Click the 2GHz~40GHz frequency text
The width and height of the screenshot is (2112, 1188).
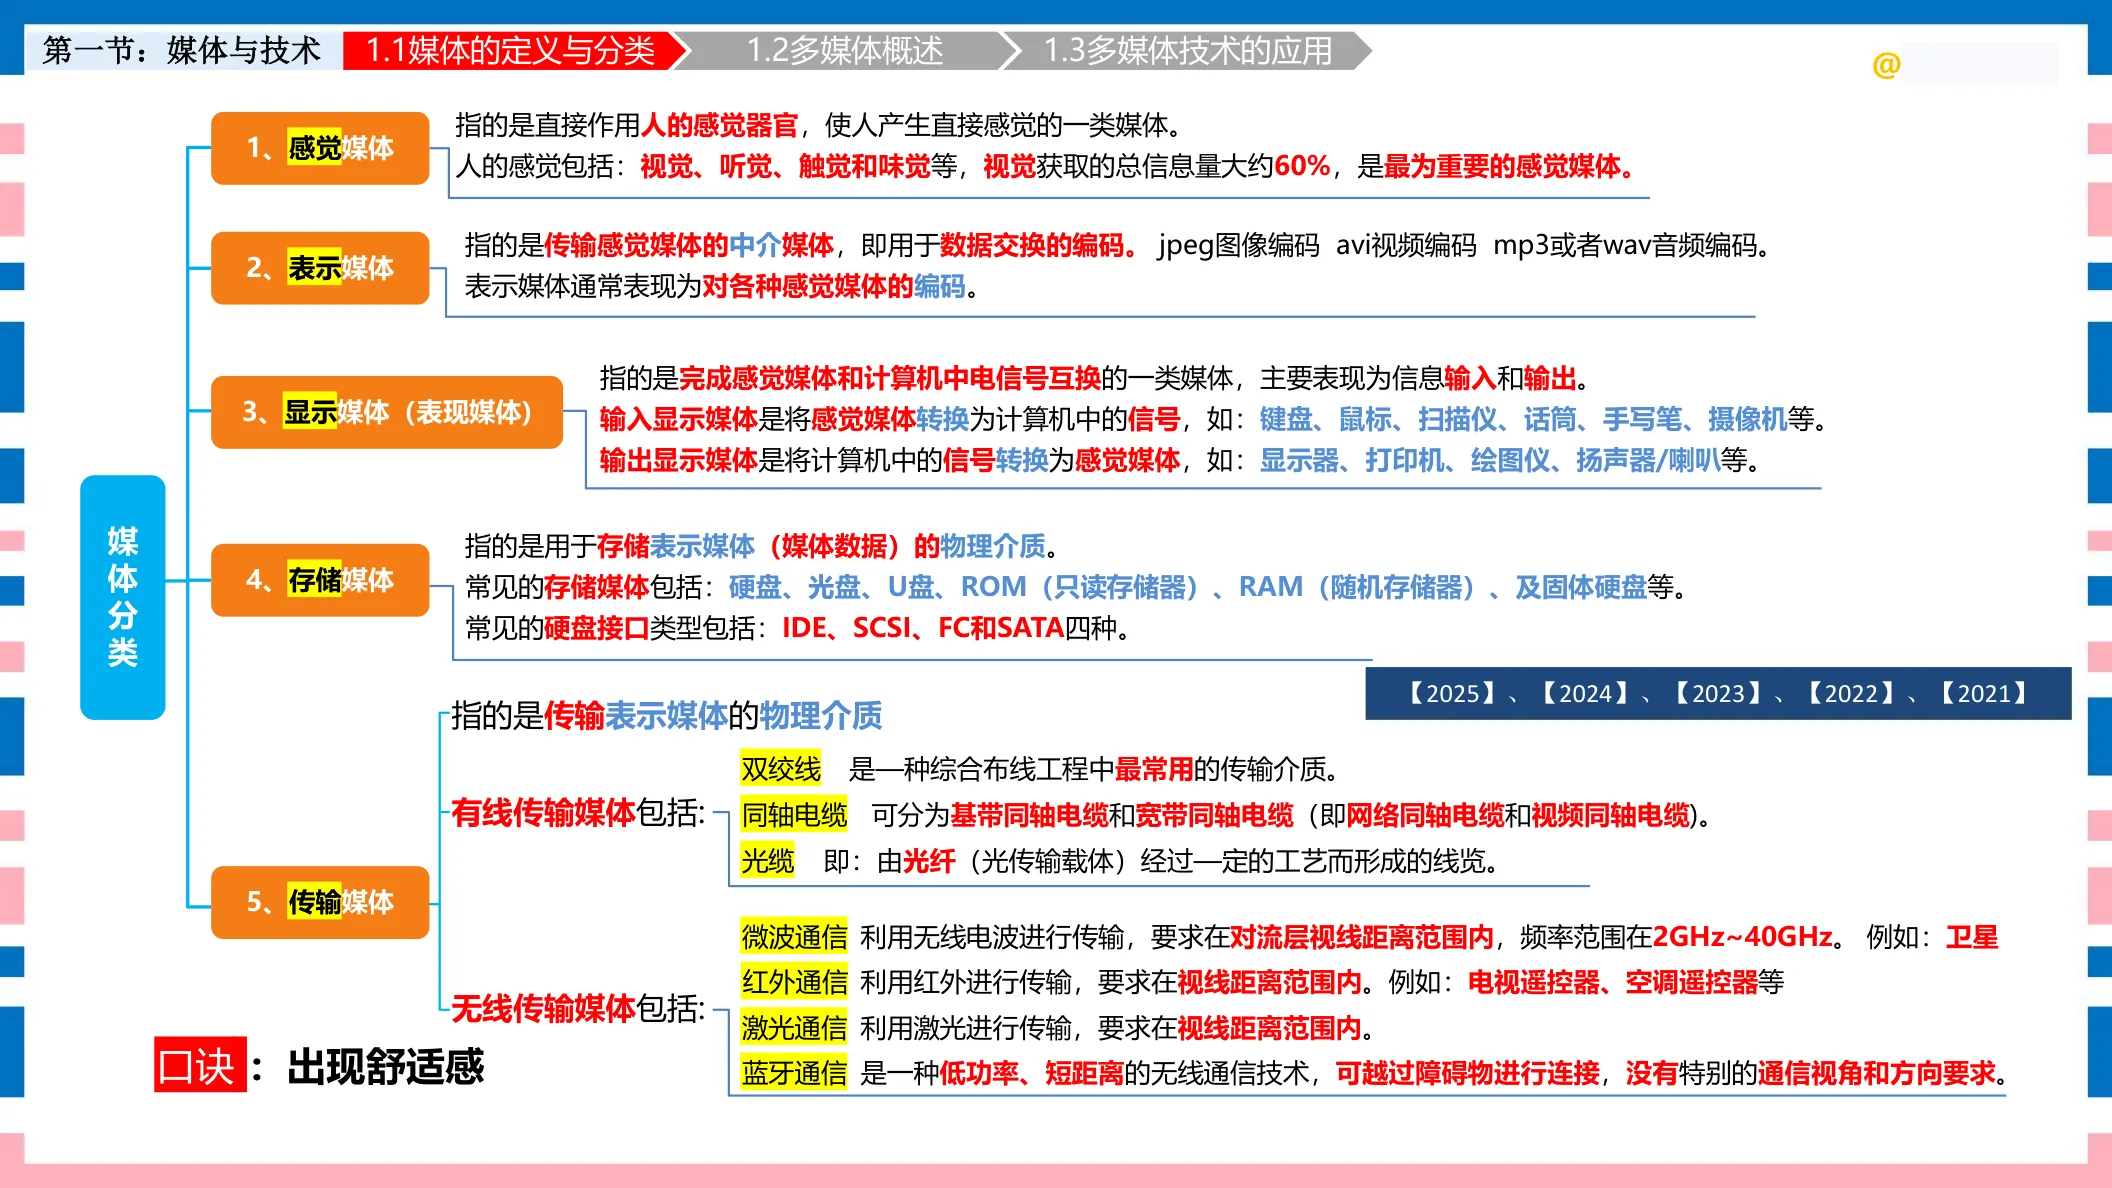click(1742, 937)
